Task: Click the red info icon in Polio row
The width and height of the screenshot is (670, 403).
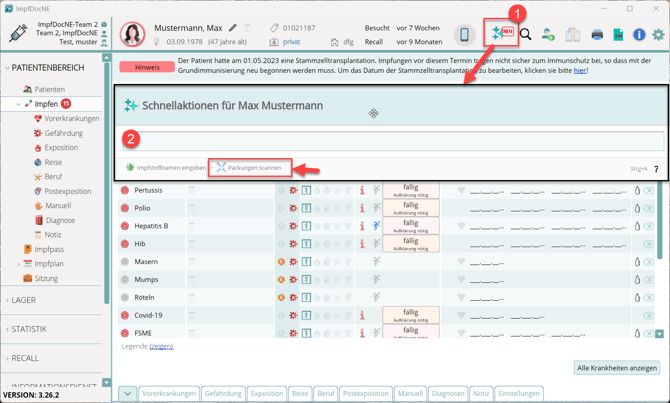Action: [362, 208]
